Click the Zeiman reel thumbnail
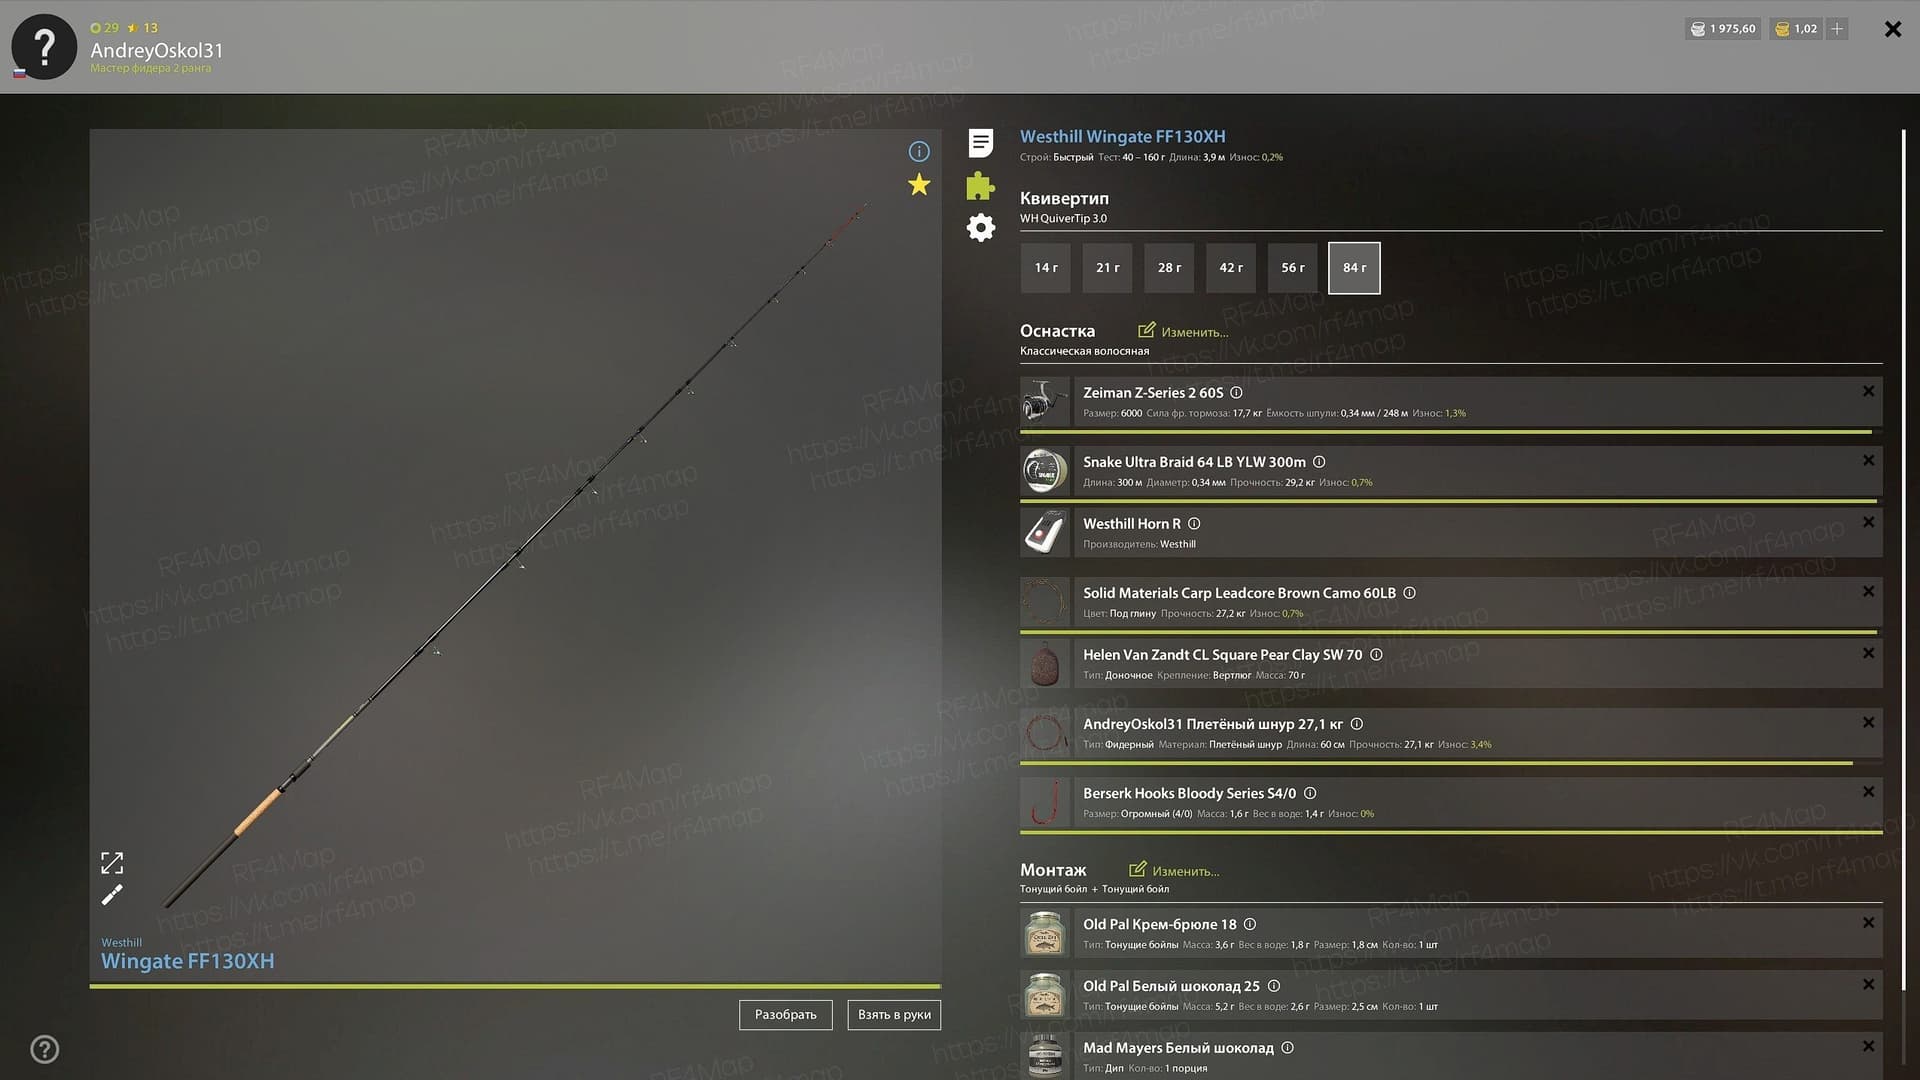 1045,402
